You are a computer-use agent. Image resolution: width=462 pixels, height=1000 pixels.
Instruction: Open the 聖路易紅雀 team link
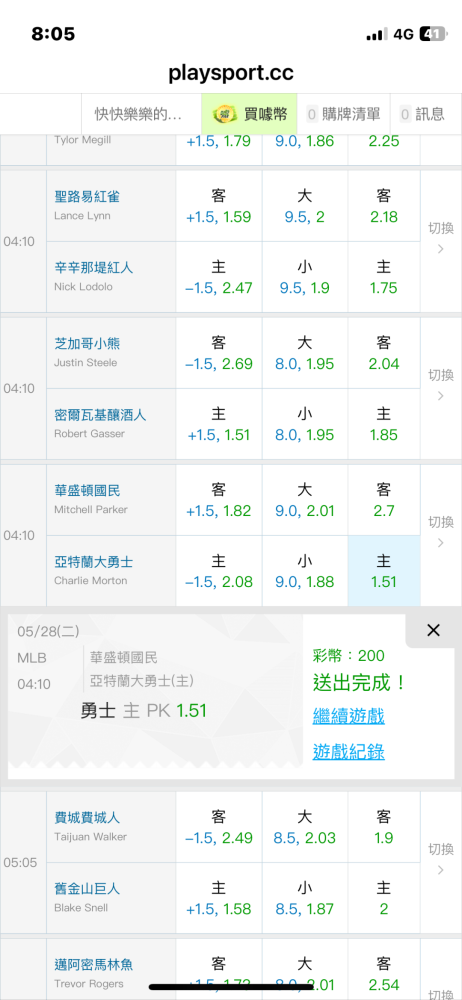point(87,197)
